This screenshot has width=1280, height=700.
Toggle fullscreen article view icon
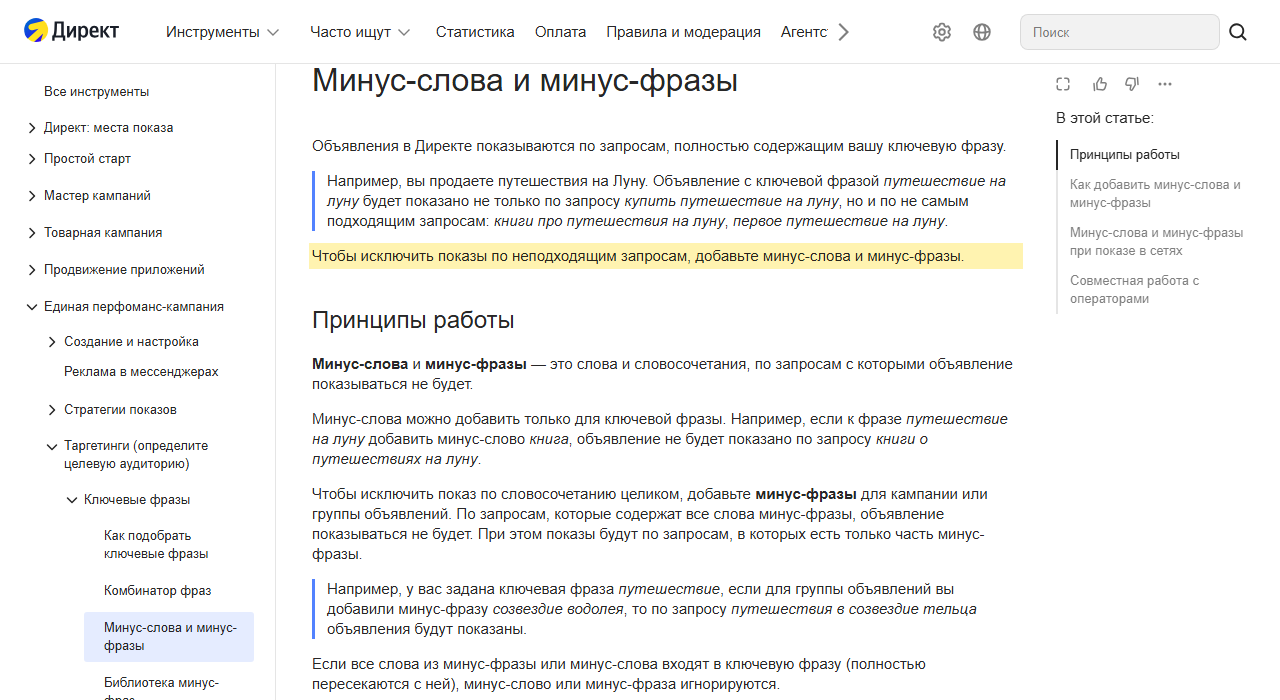(1063, 84)
